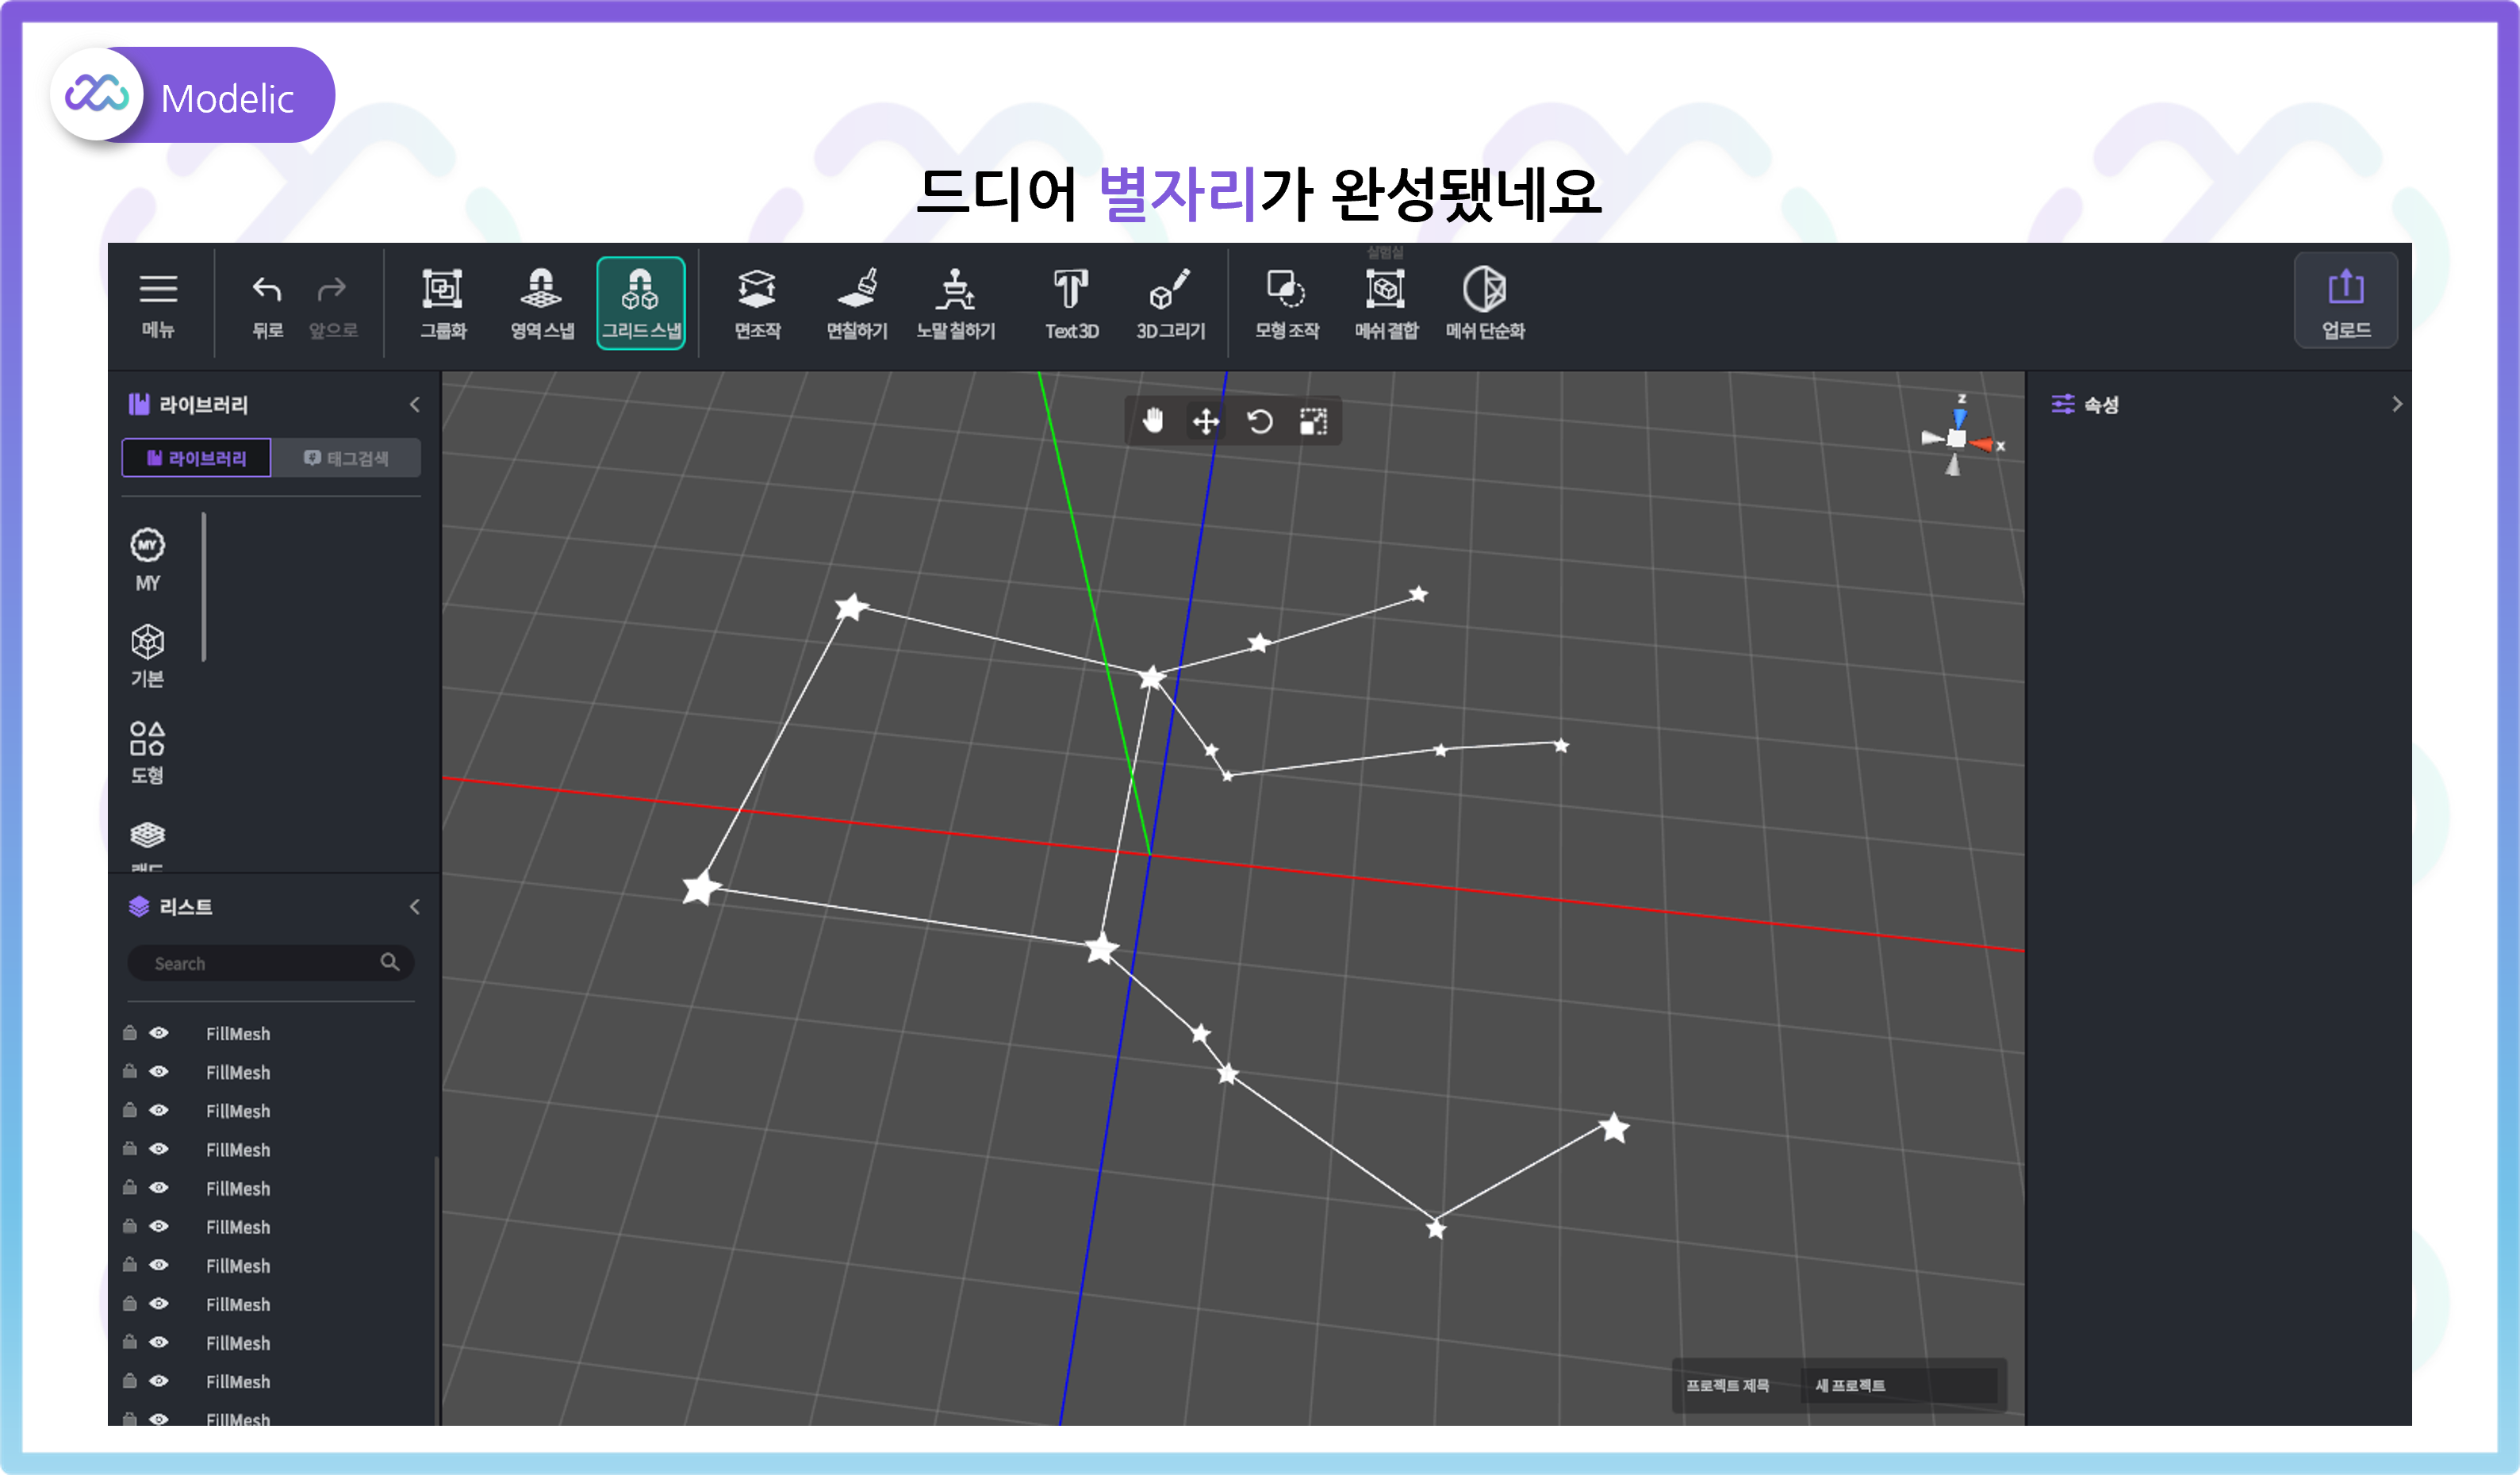
Task: Collapse the 리스트 panel with its chevron
Action: point(415,907)
